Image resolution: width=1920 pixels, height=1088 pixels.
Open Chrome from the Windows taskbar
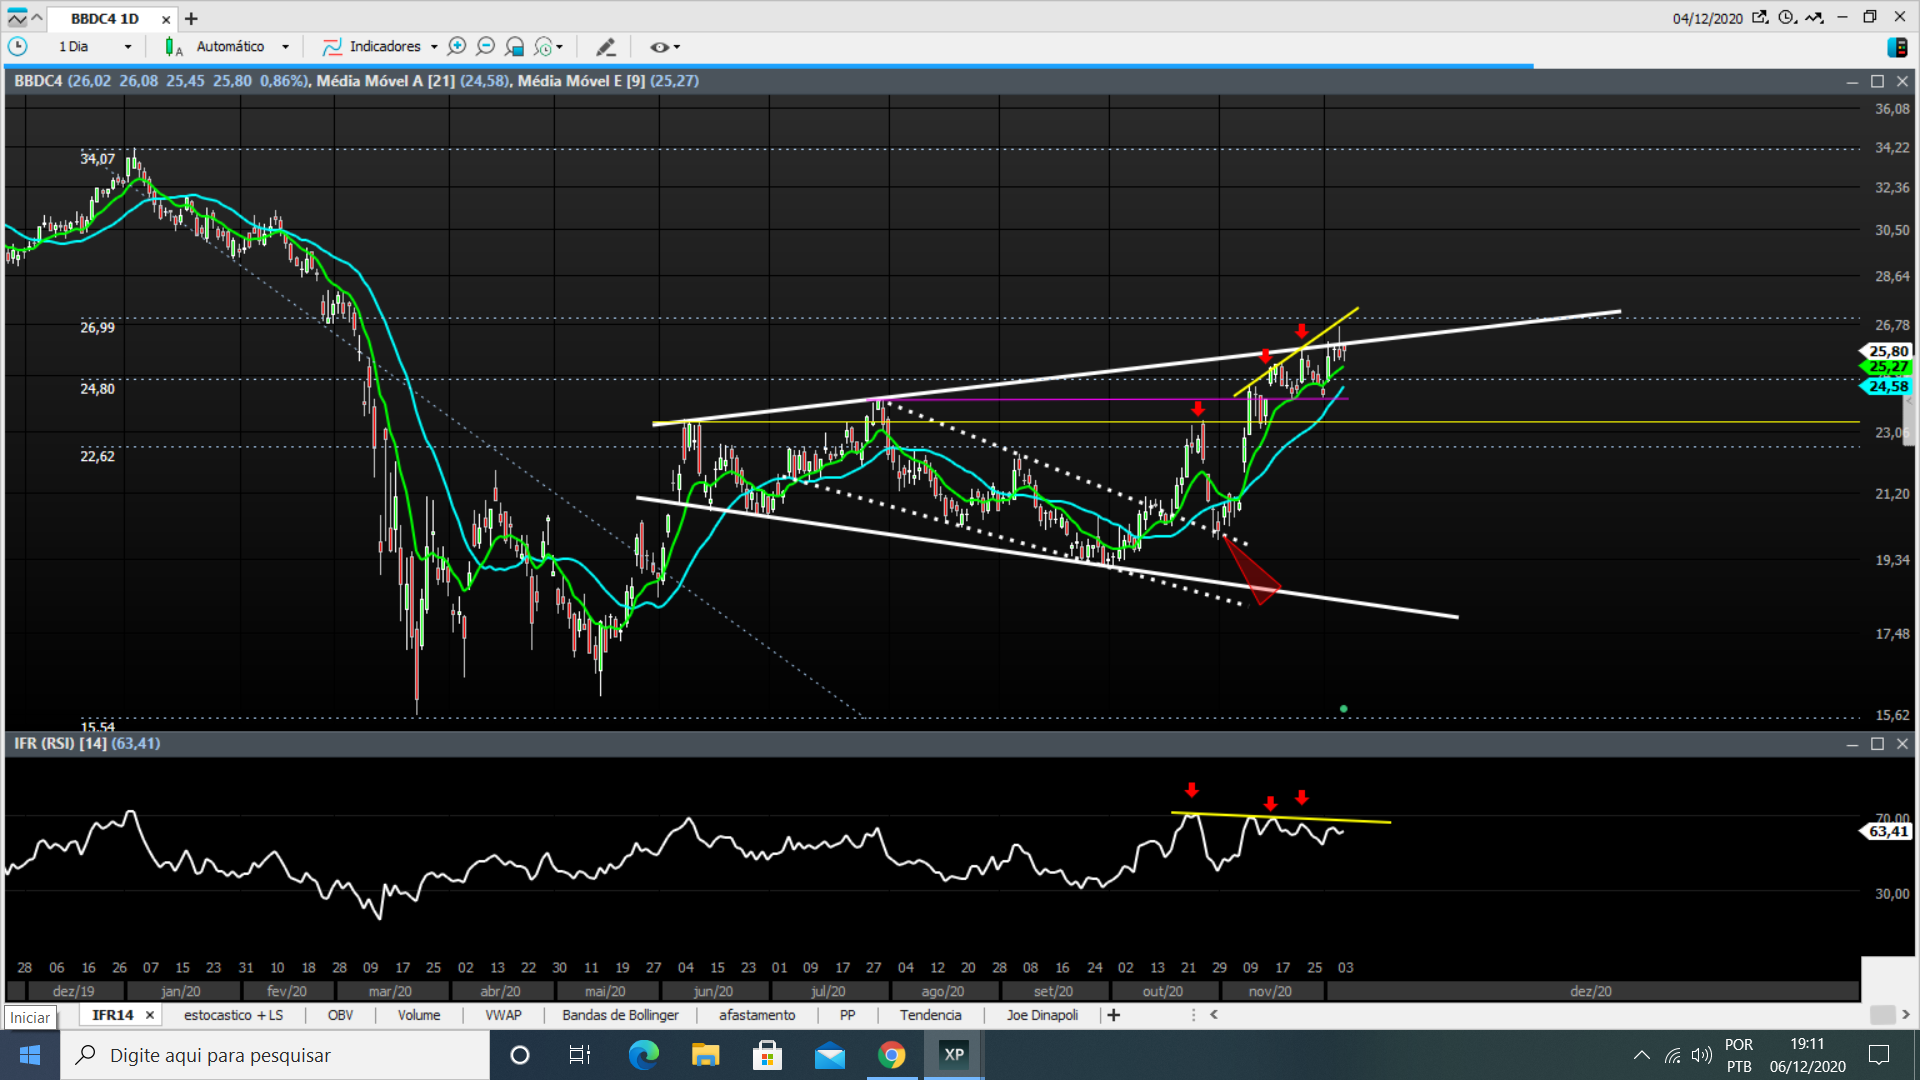891,1055
